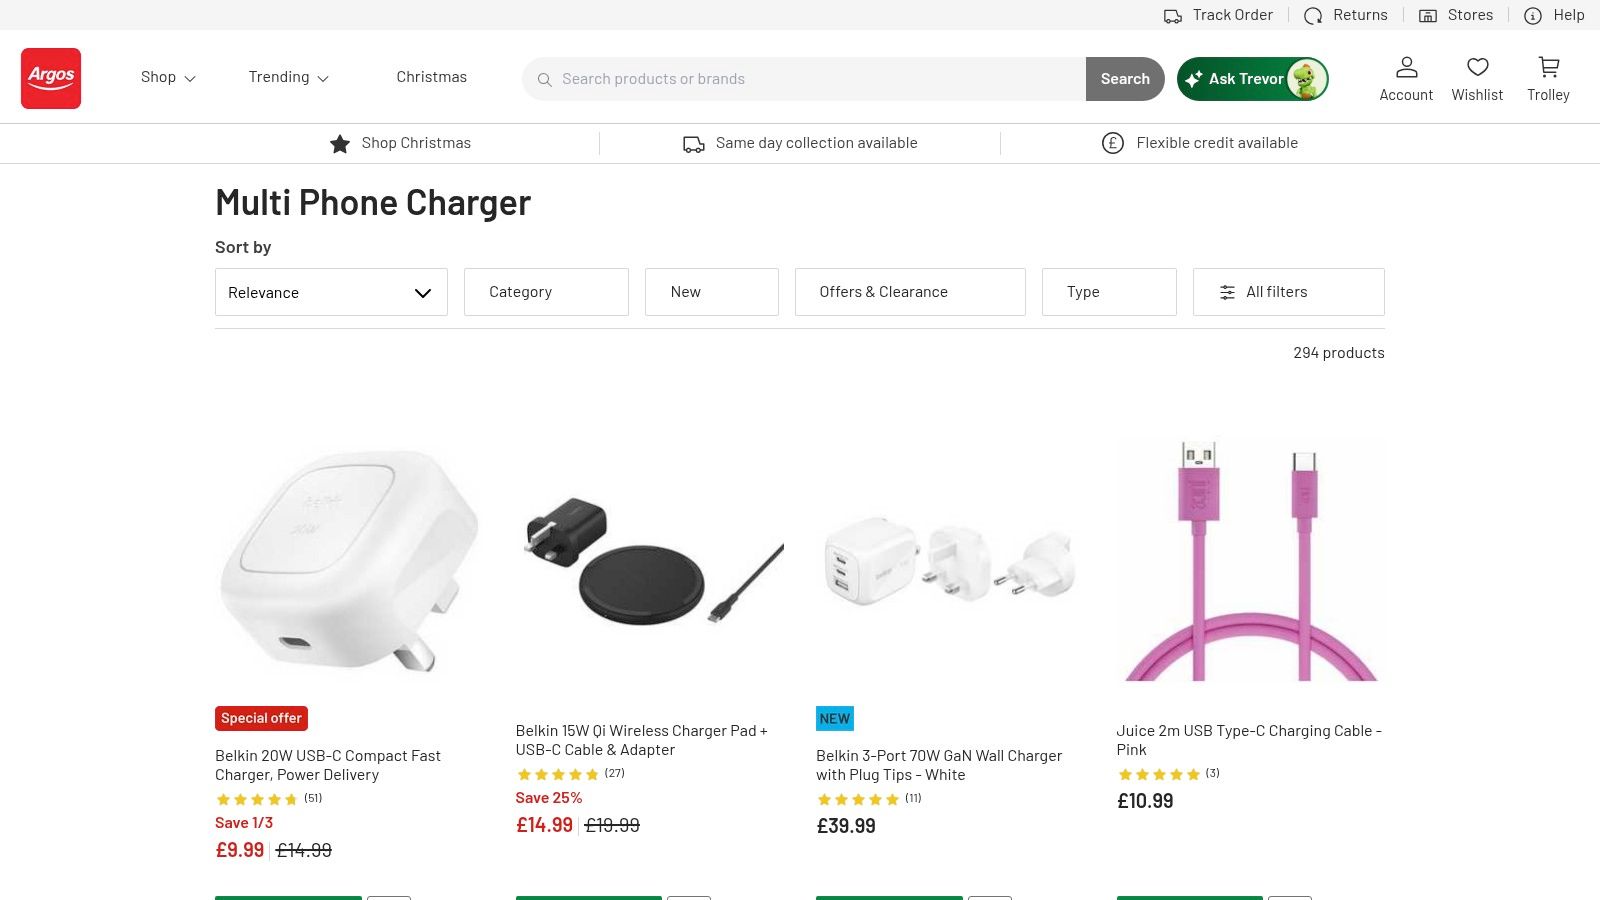Open the Relevance sort dropdown
This screenshot has width=1600, height=900.
pos(331,292)
